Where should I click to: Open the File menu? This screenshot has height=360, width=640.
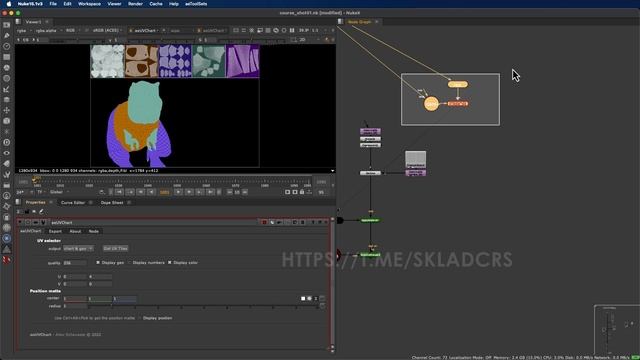[x=53, y=4]
